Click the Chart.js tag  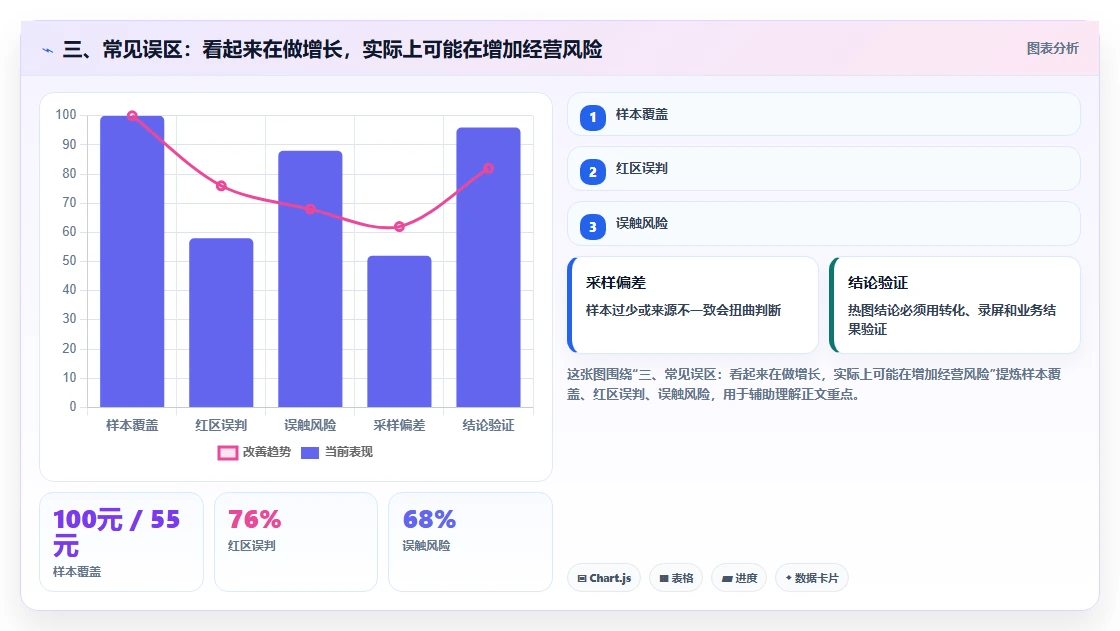604,578
